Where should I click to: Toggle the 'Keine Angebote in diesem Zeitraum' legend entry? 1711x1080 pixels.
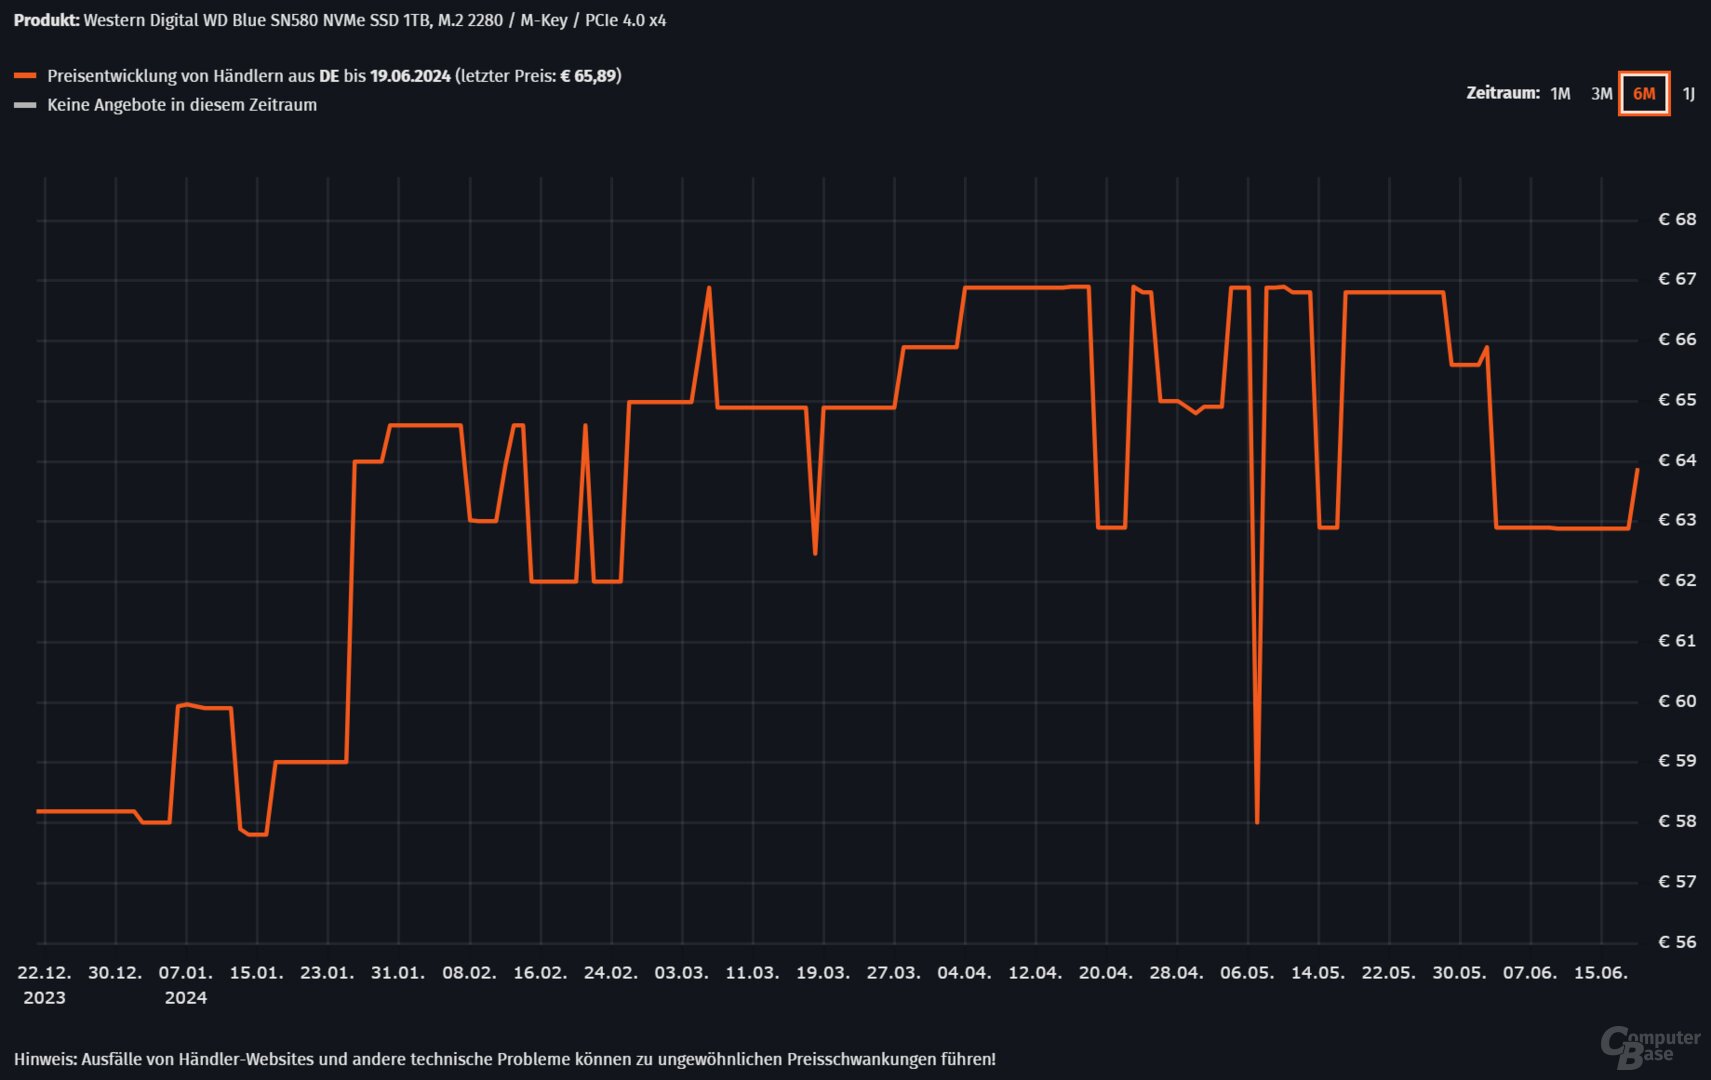182,105
